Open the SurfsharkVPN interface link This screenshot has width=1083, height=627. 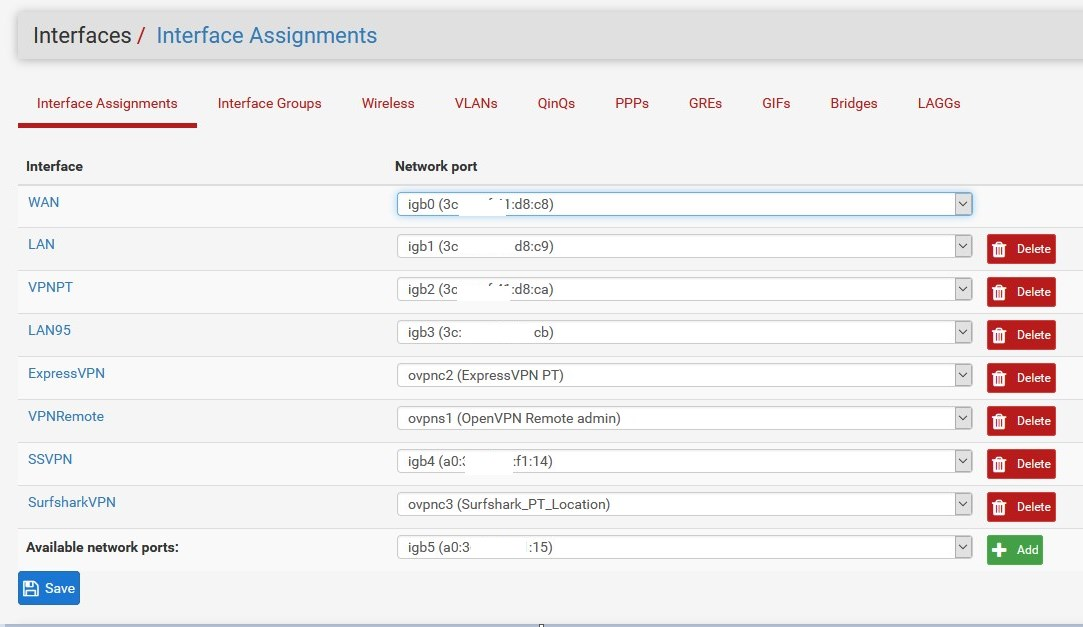point(72,502)
